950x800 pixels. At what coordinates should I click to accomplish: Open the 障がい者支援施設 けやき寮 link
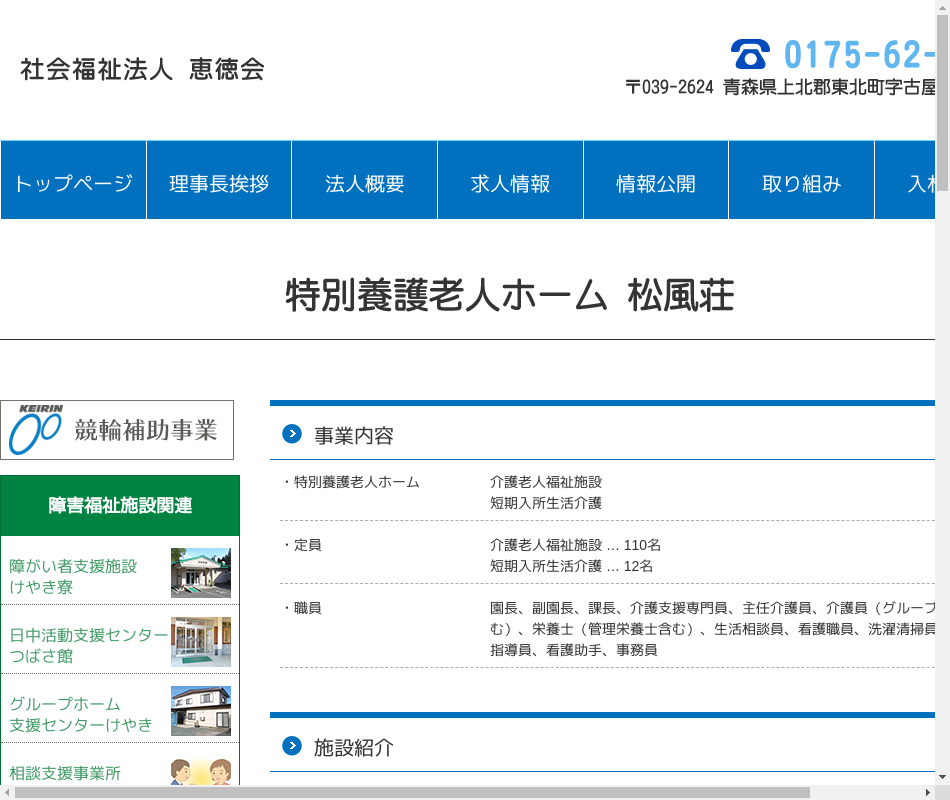point(73,576)
